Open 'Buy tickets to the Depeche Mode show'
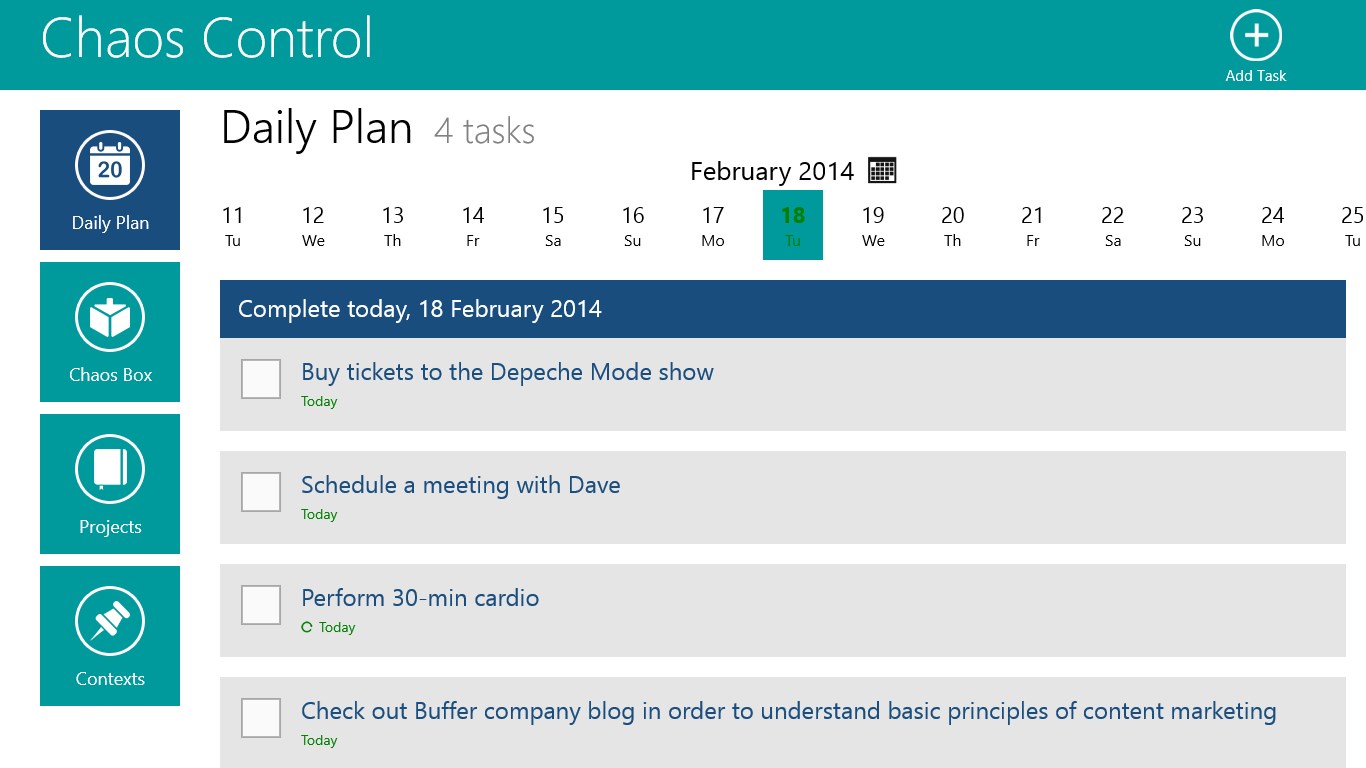The image size is (1366, 768). (x=507, y=373)
